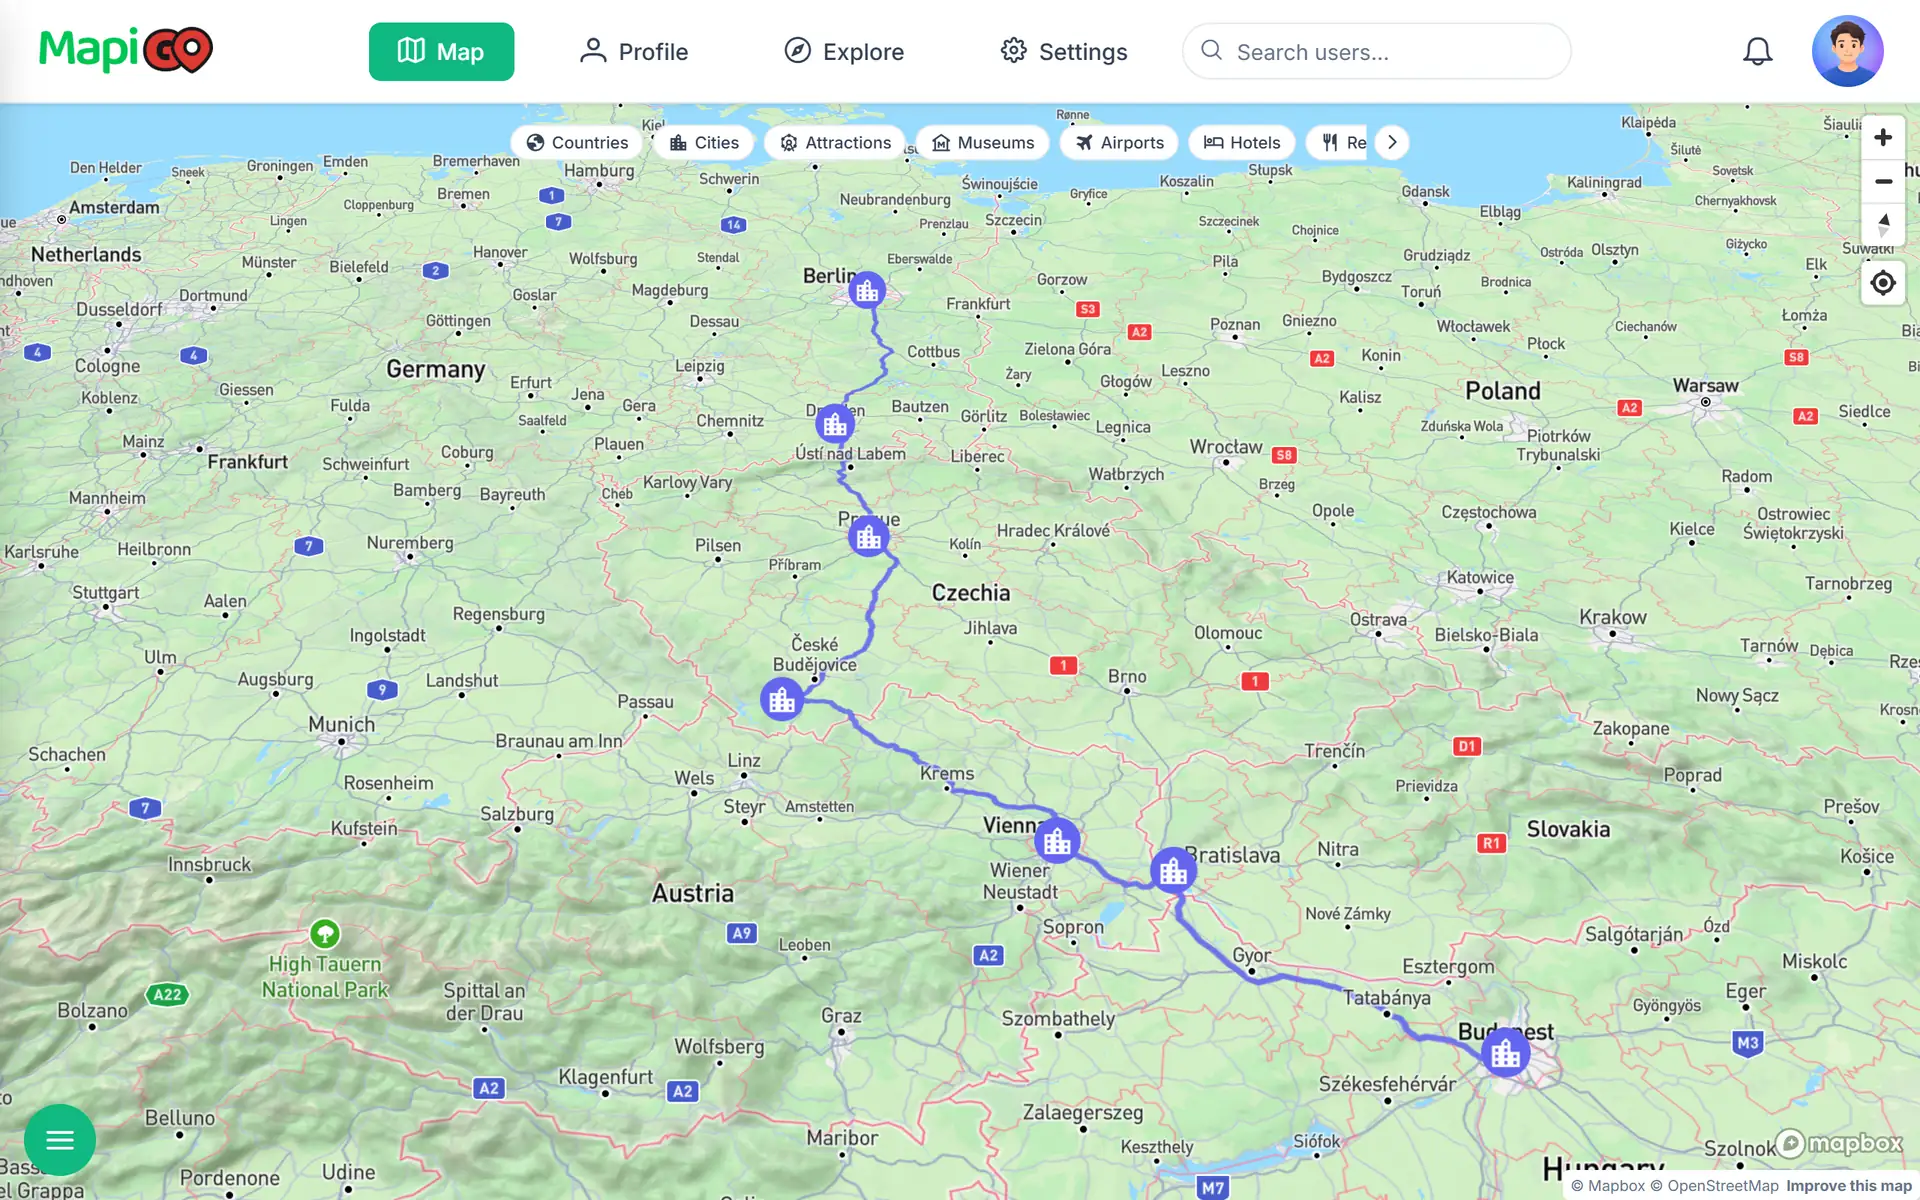
Task: Filter map by Museums
Action: pos(983,142)
